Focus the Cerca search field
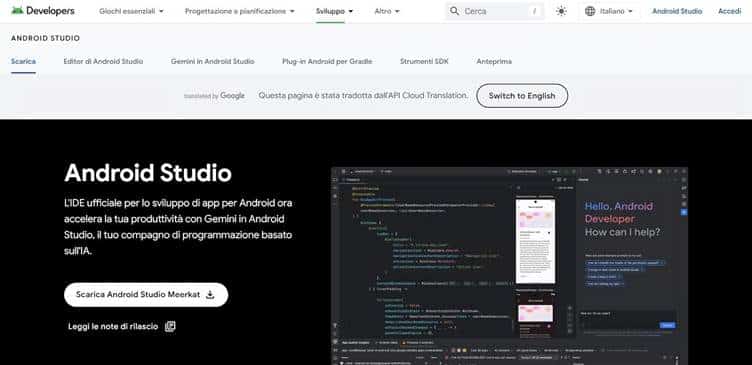 (x=495, y=11)
